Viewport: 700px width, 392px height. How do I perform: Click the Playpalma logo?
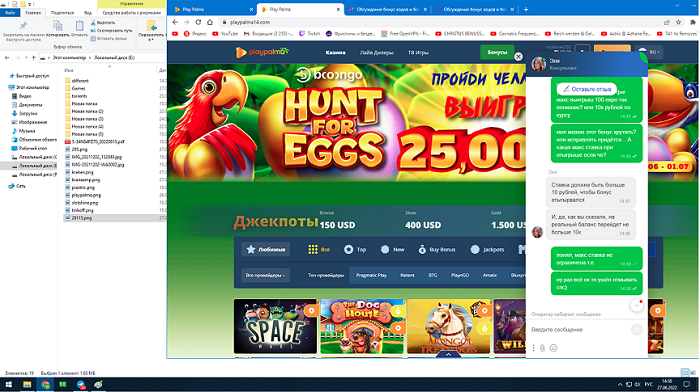tap(262, 52)
